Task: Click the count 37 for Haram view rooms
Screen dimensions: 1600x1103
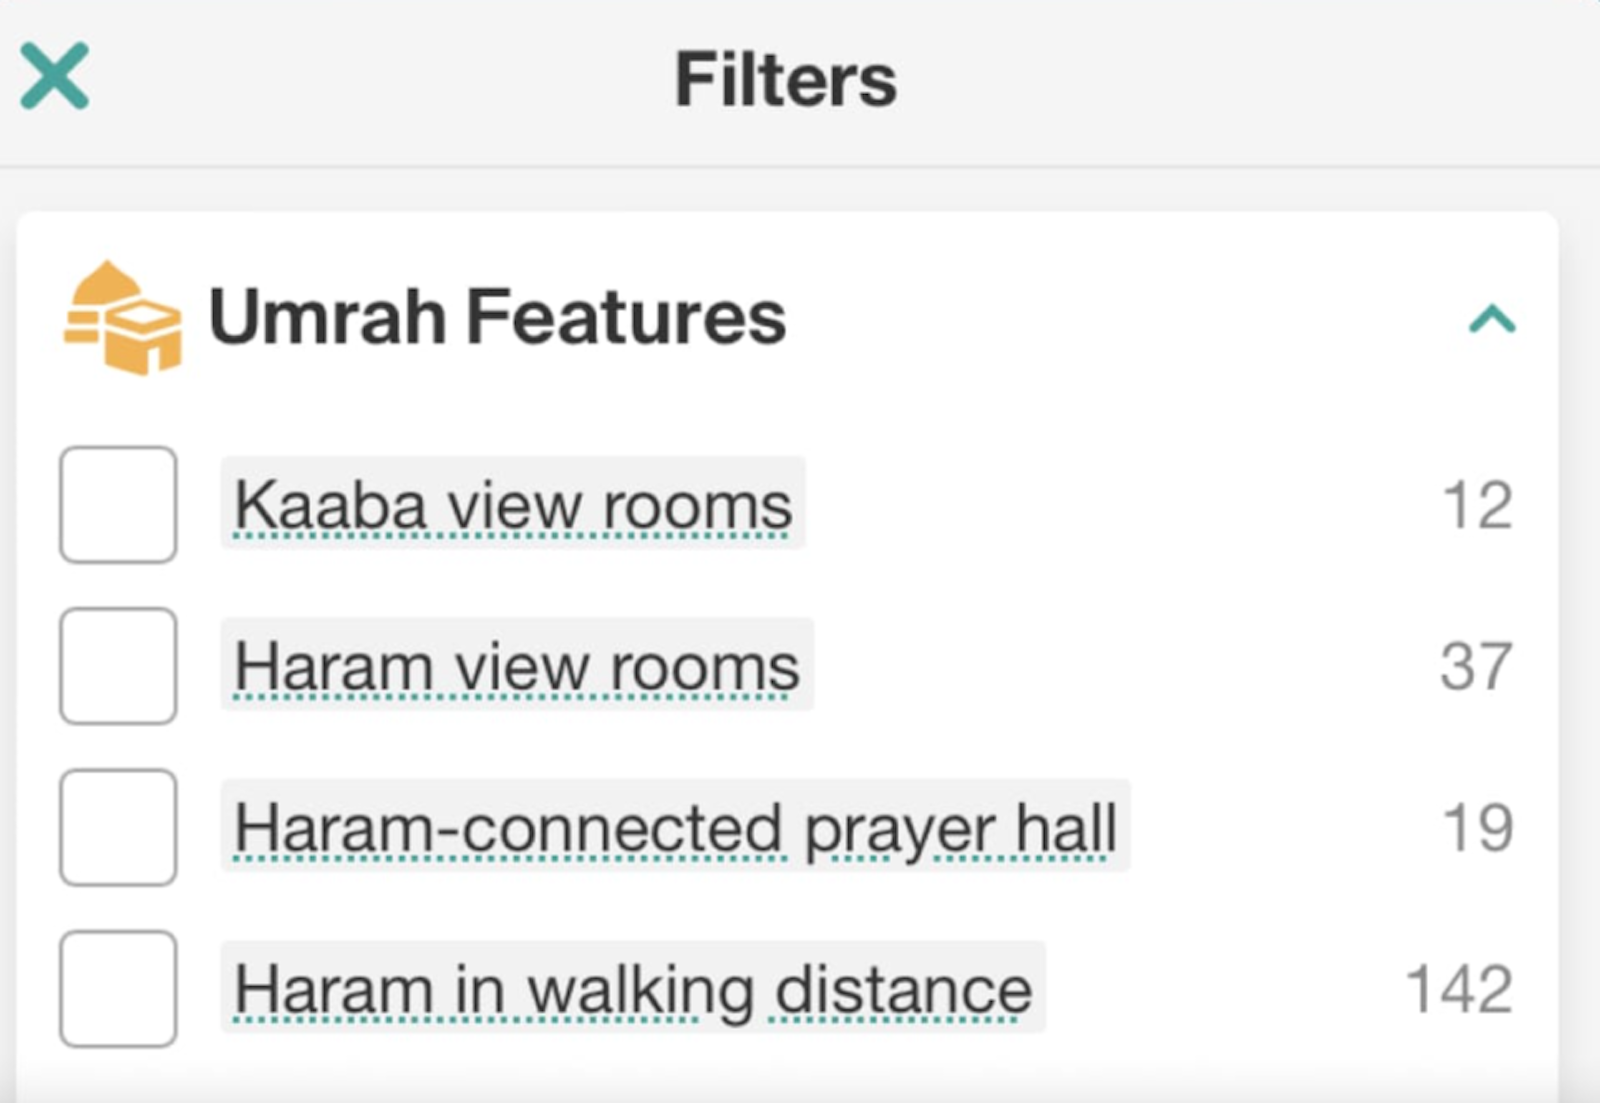Action: [x=1475, y=666]
